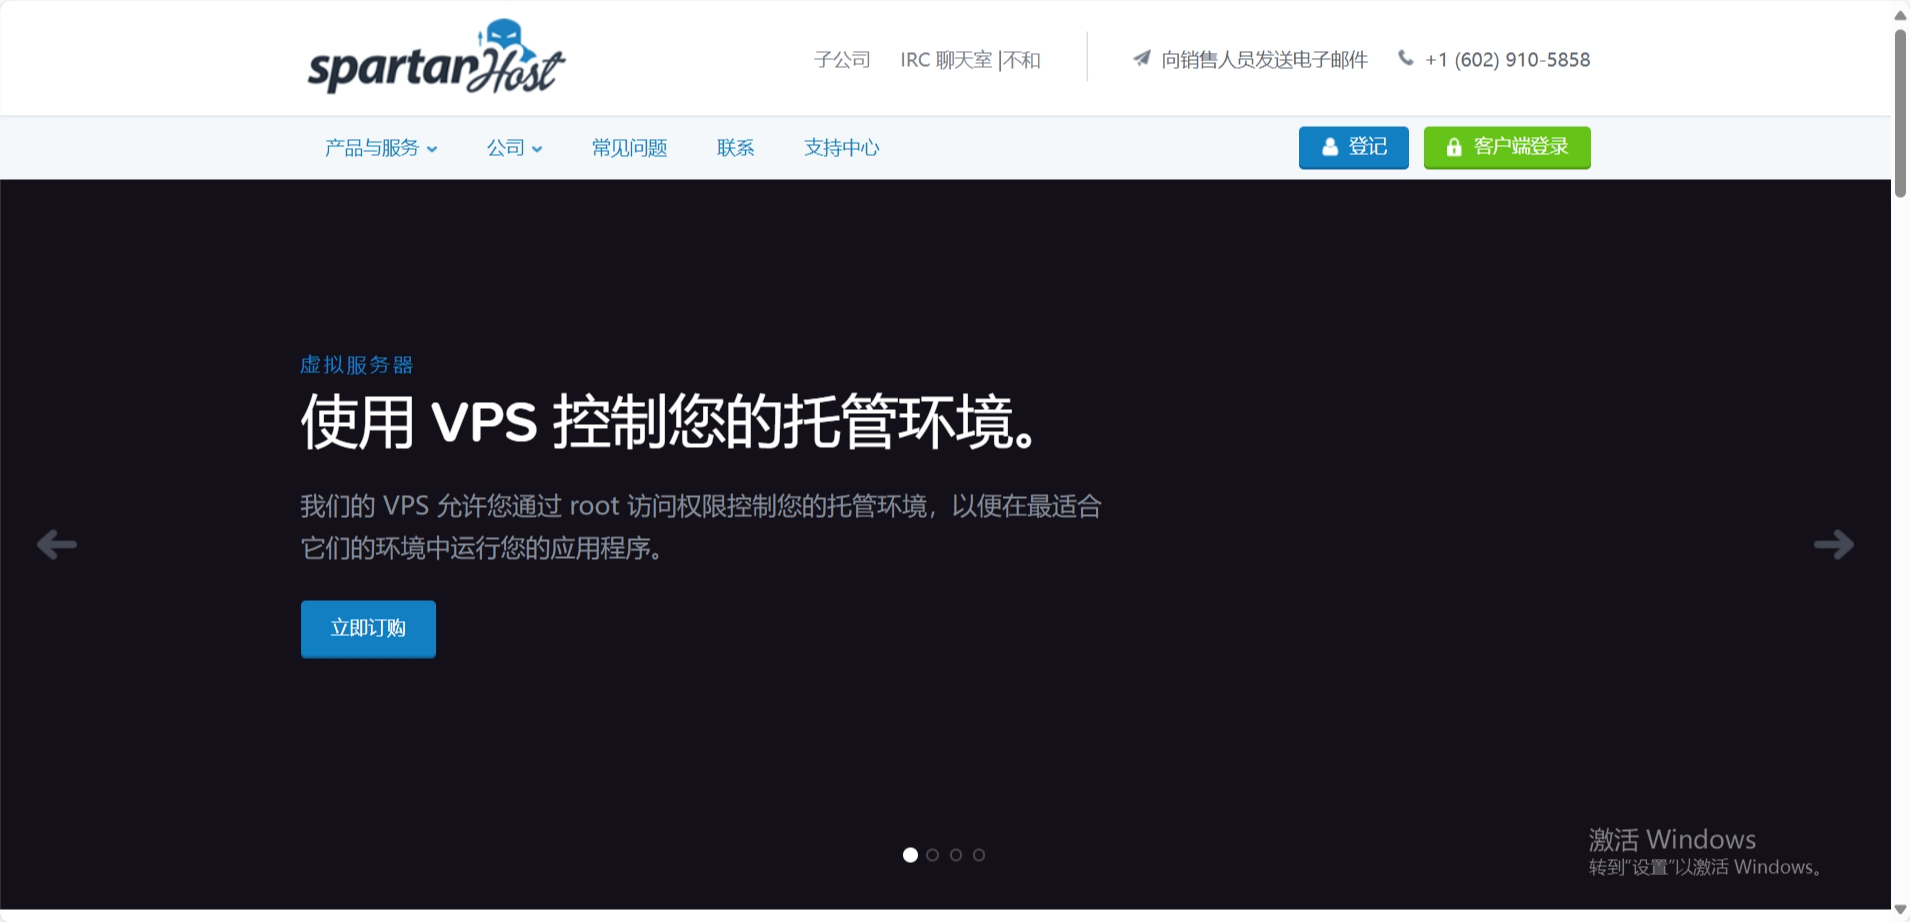Click the SpartanHost logo
This screenshot has height=922, width=1910.
click(436, 58)
